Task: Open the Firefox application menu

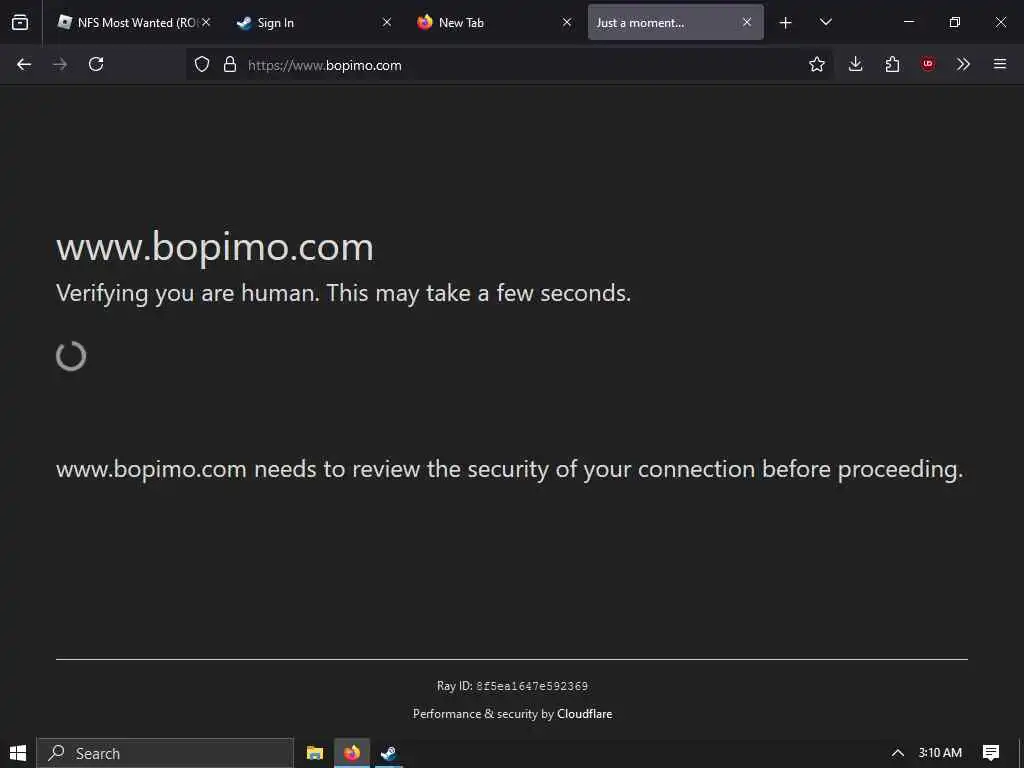Action: (1000, 64)
